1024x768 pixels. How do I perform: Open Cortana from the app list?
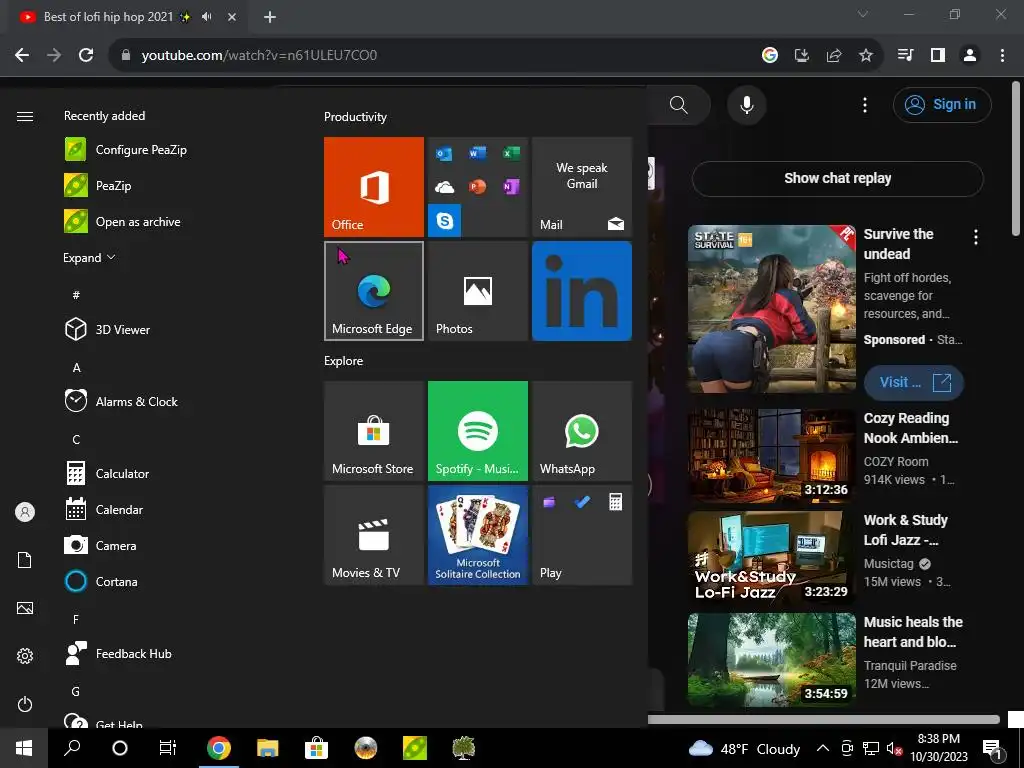click(101, 581)
